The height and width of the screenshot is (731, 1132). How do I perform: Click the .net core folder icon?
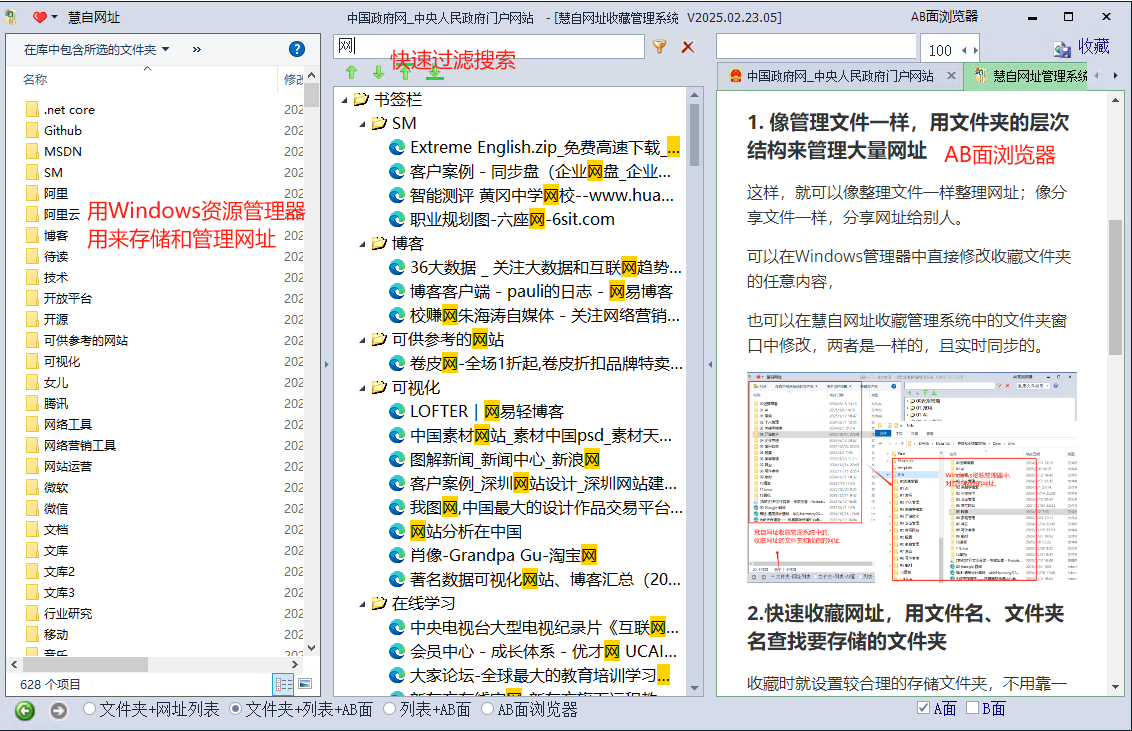coord(32,110)
